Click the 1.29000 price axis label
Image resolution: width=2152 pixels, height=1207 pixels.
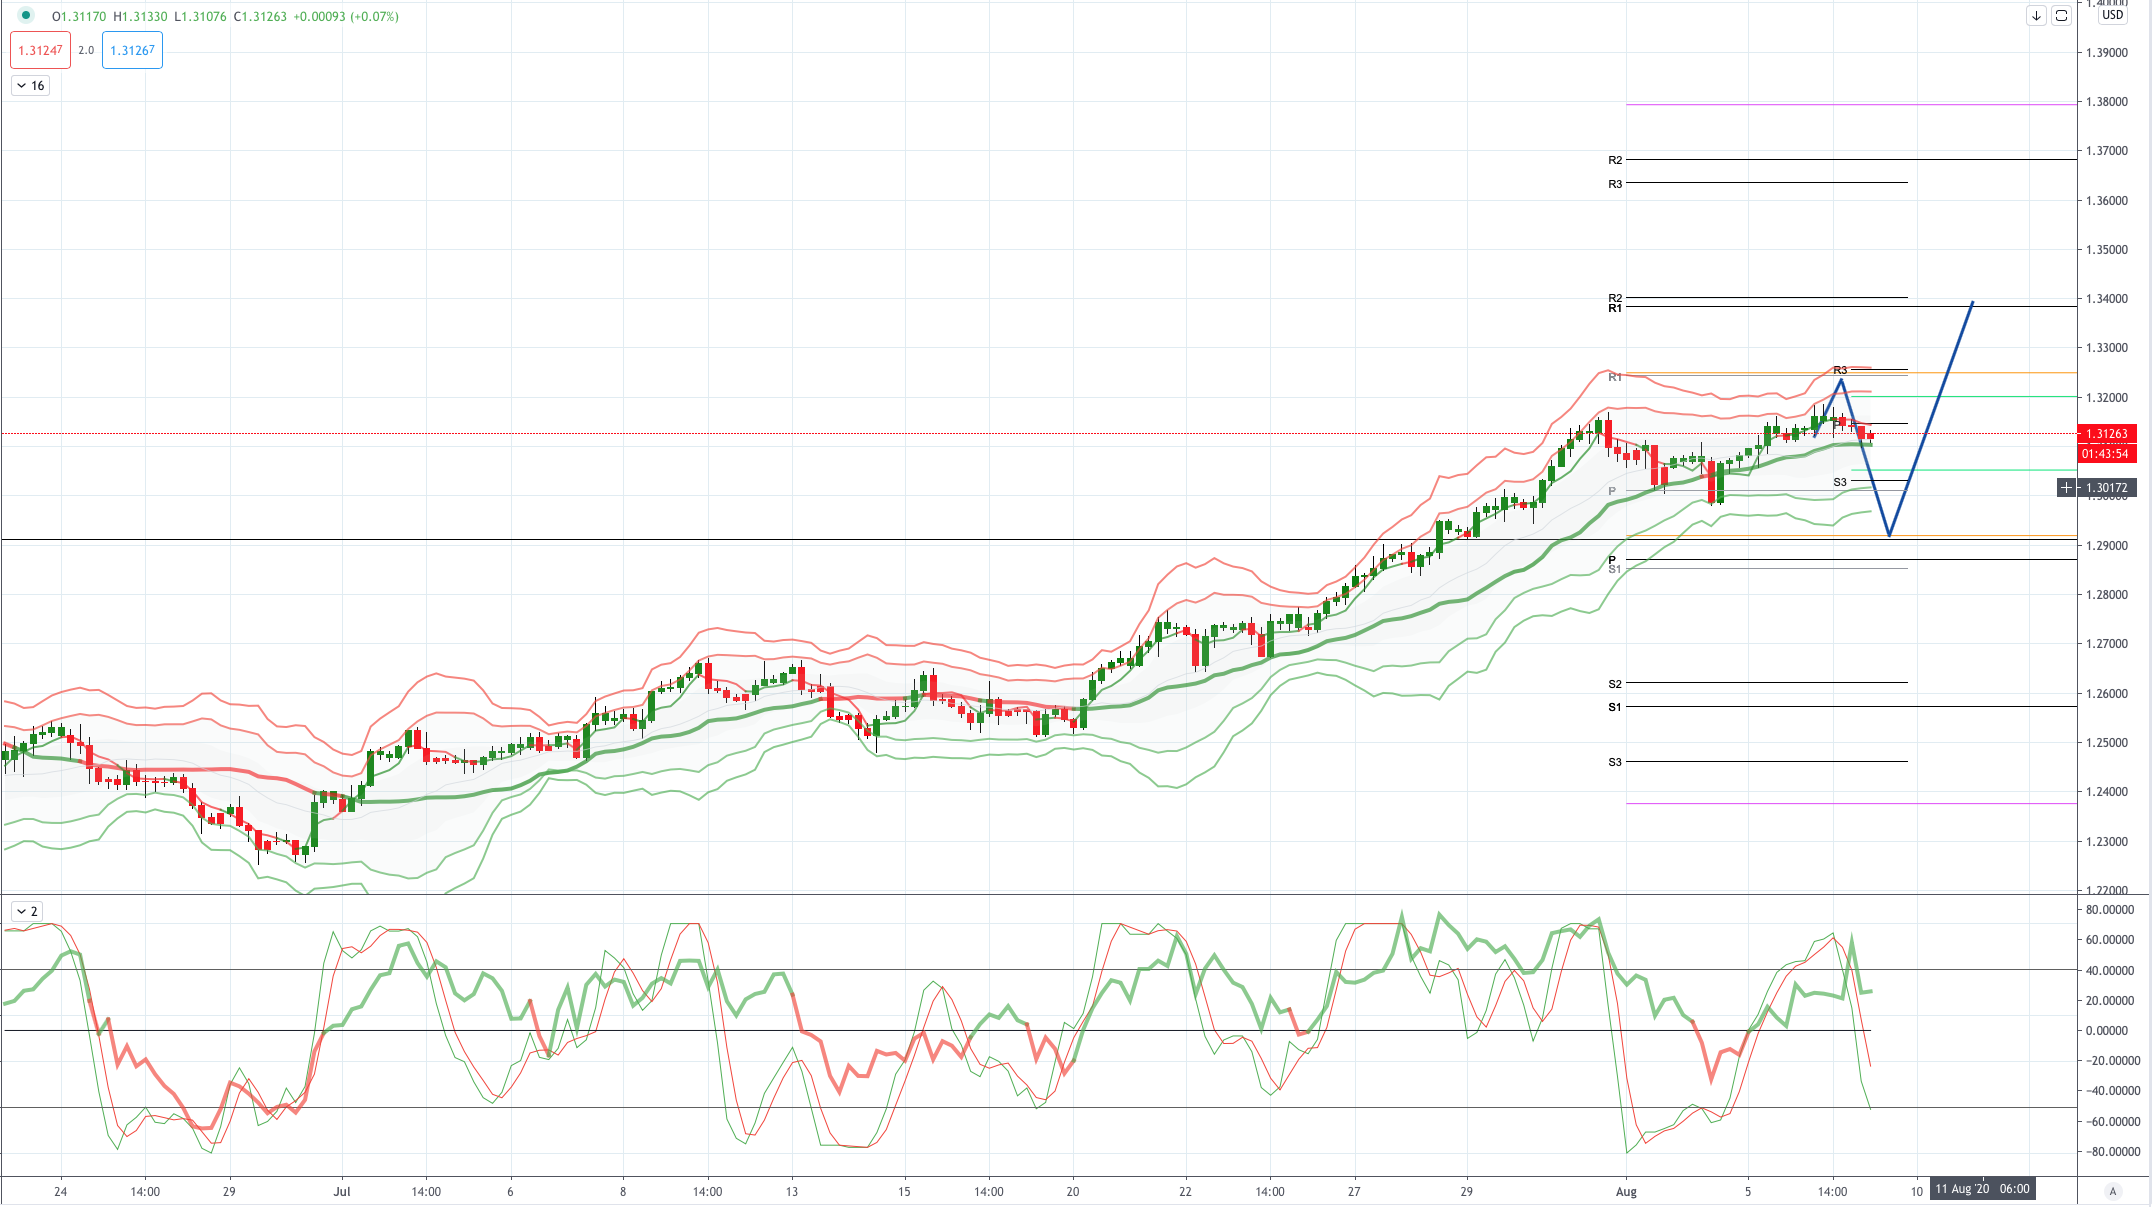2106,546
